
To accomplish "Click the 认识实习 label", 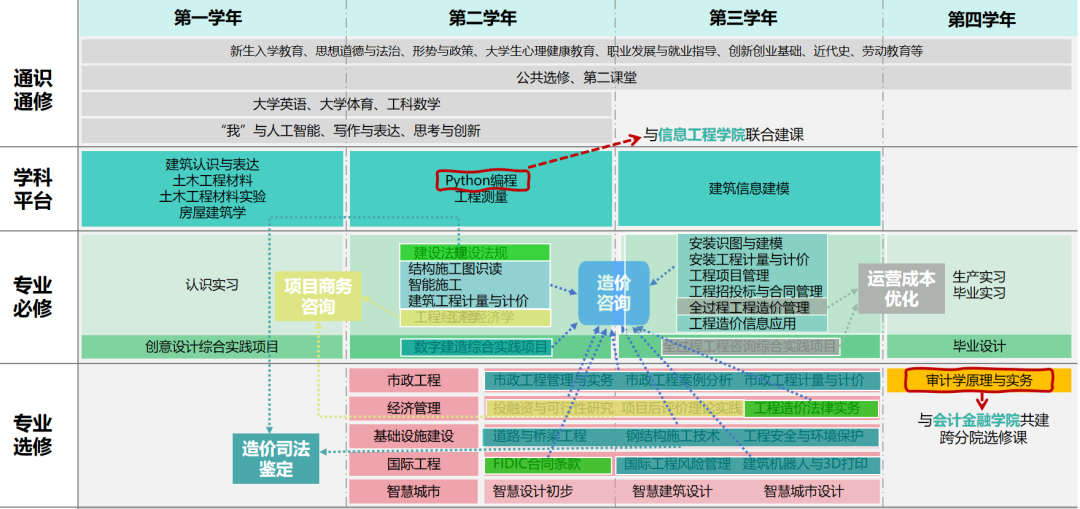I will pos(212,284).
